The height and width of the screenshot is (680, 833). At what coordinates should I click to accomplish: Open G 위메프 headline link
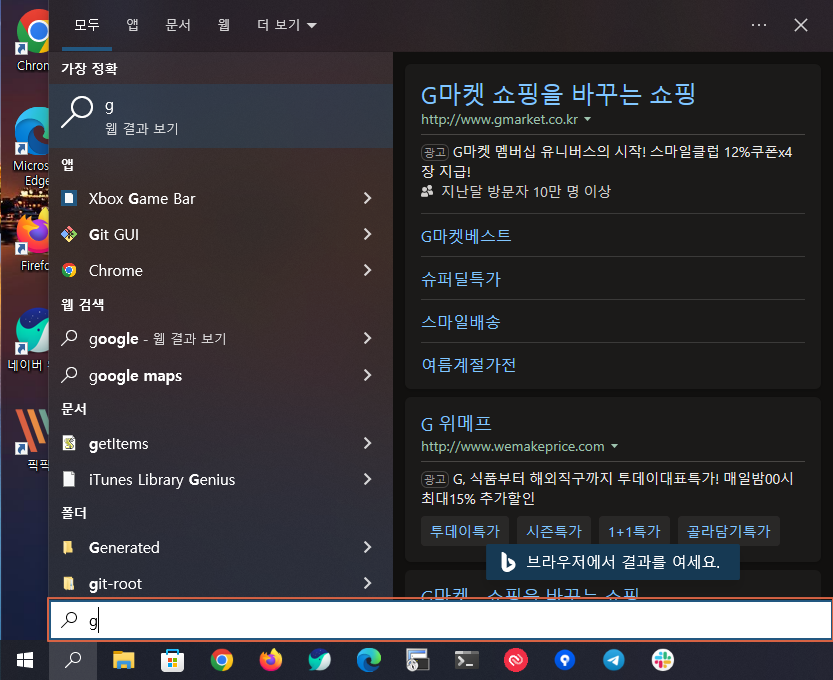(x=456, y=424)
